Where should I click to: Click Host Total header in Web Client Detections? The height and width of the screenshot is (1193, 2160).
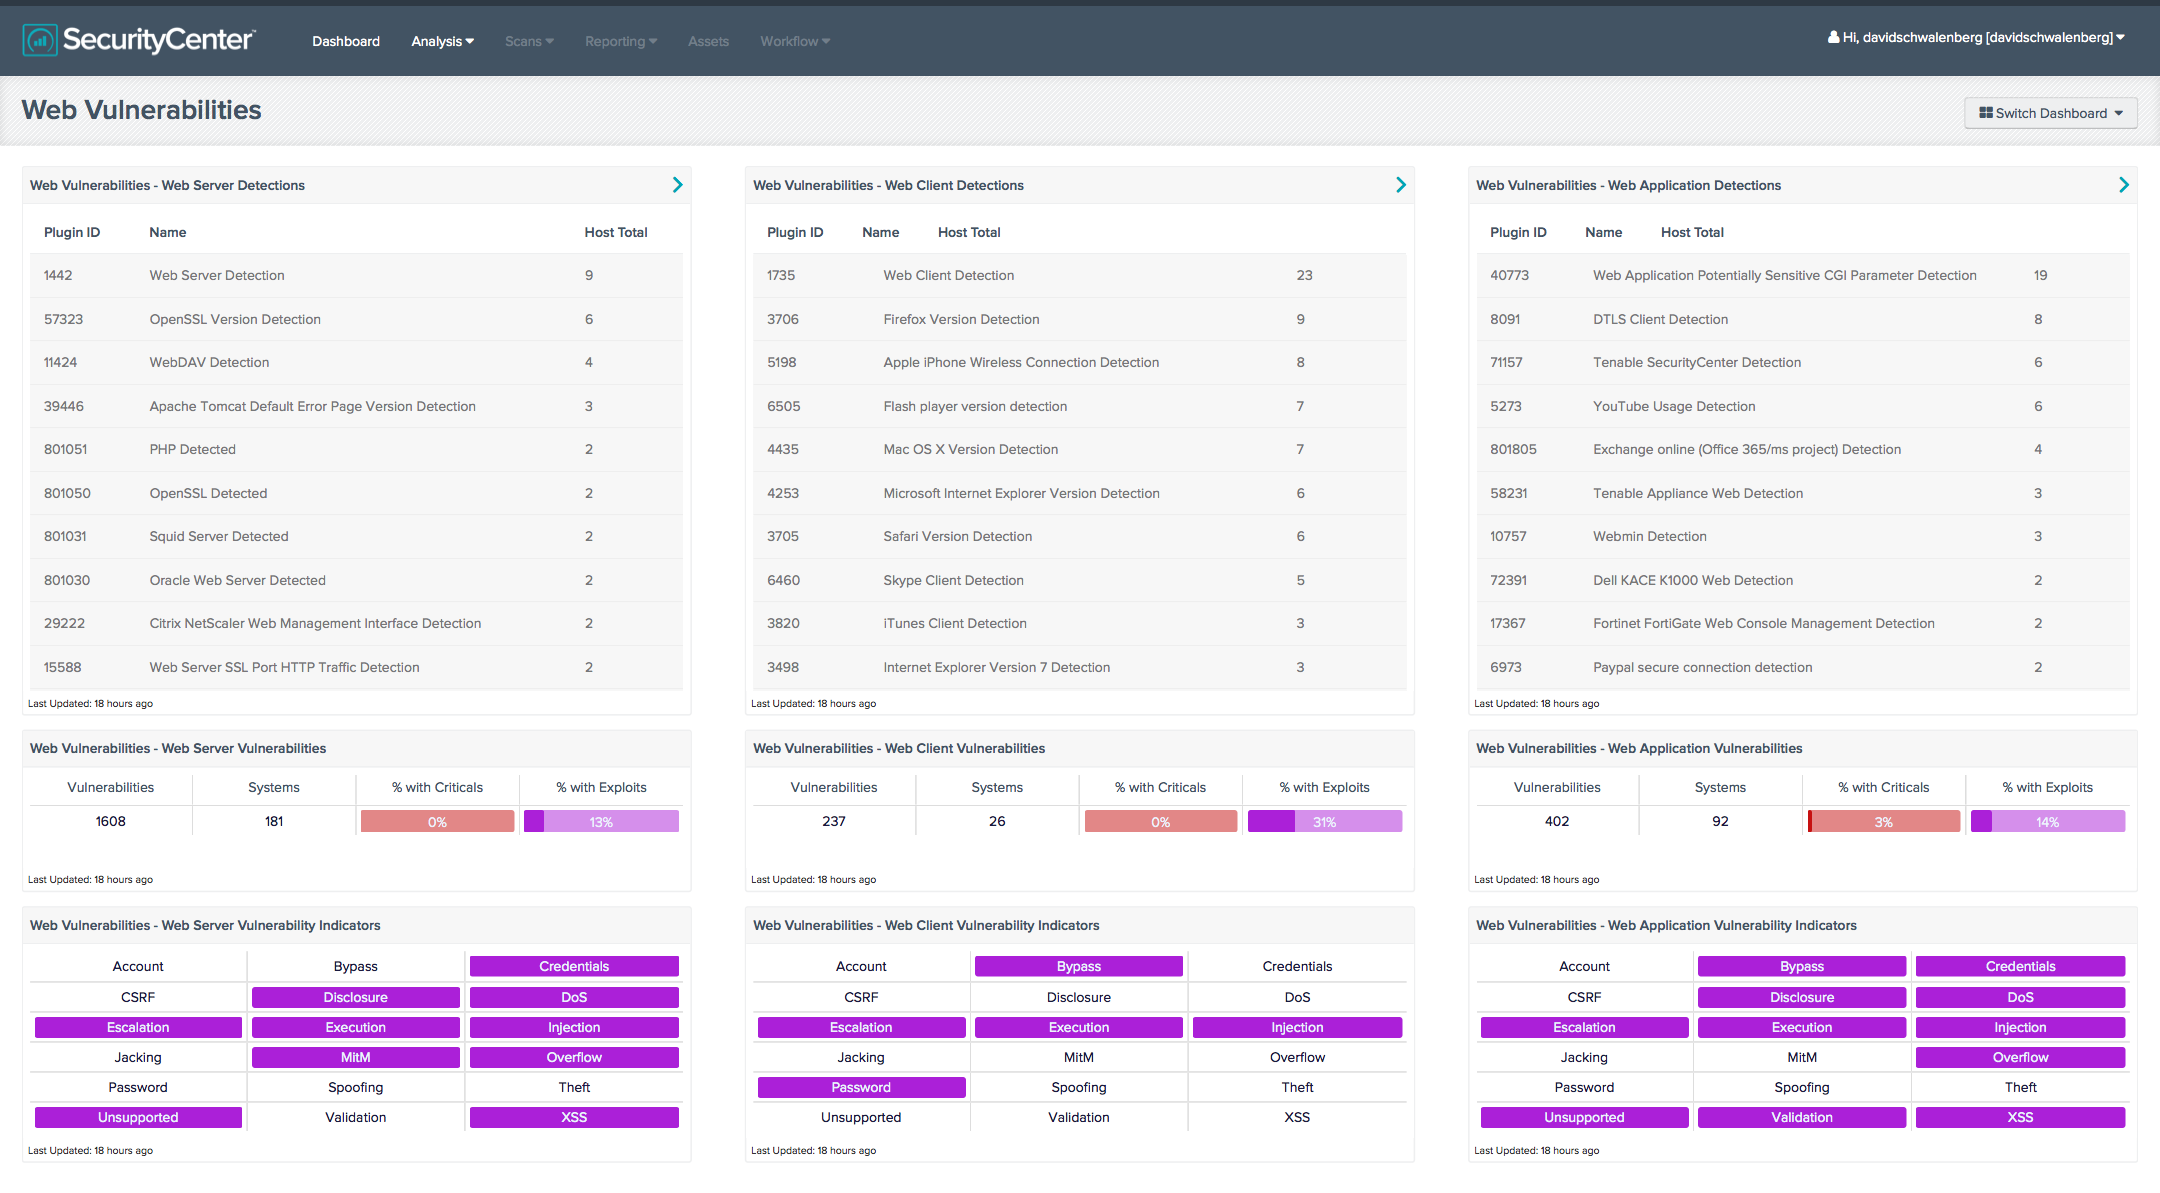[x=969, y=232]
